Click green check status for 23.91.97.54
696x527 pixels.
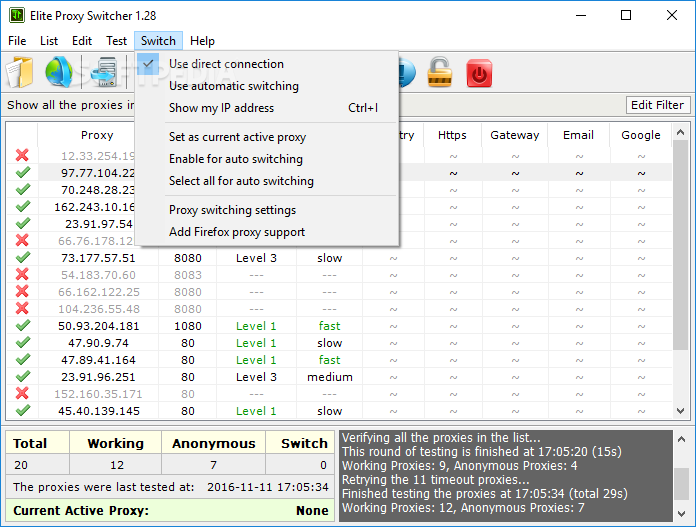click(23, 223)
